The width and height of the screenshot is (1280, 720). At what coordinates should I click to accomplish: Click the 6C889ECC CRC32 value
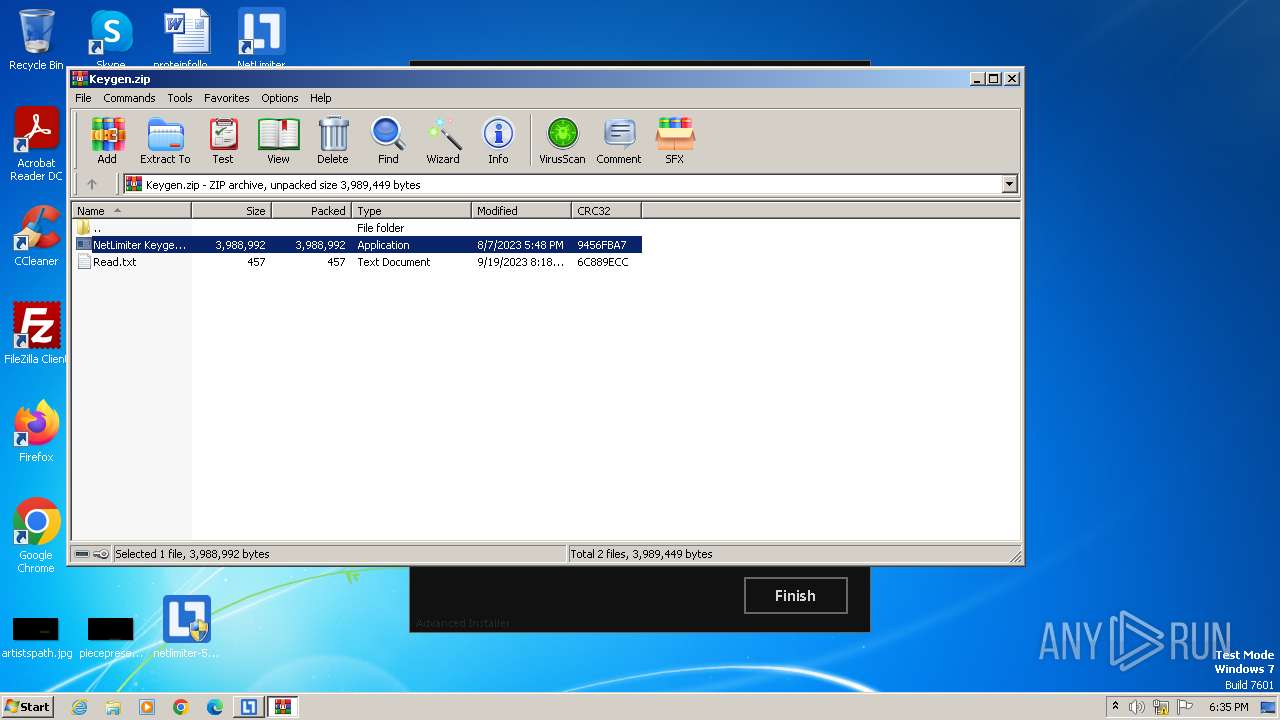tap(603, 262)
